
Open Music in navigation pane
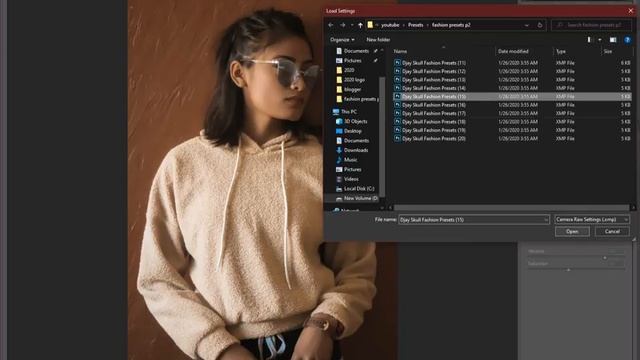(x=350, y=160)
